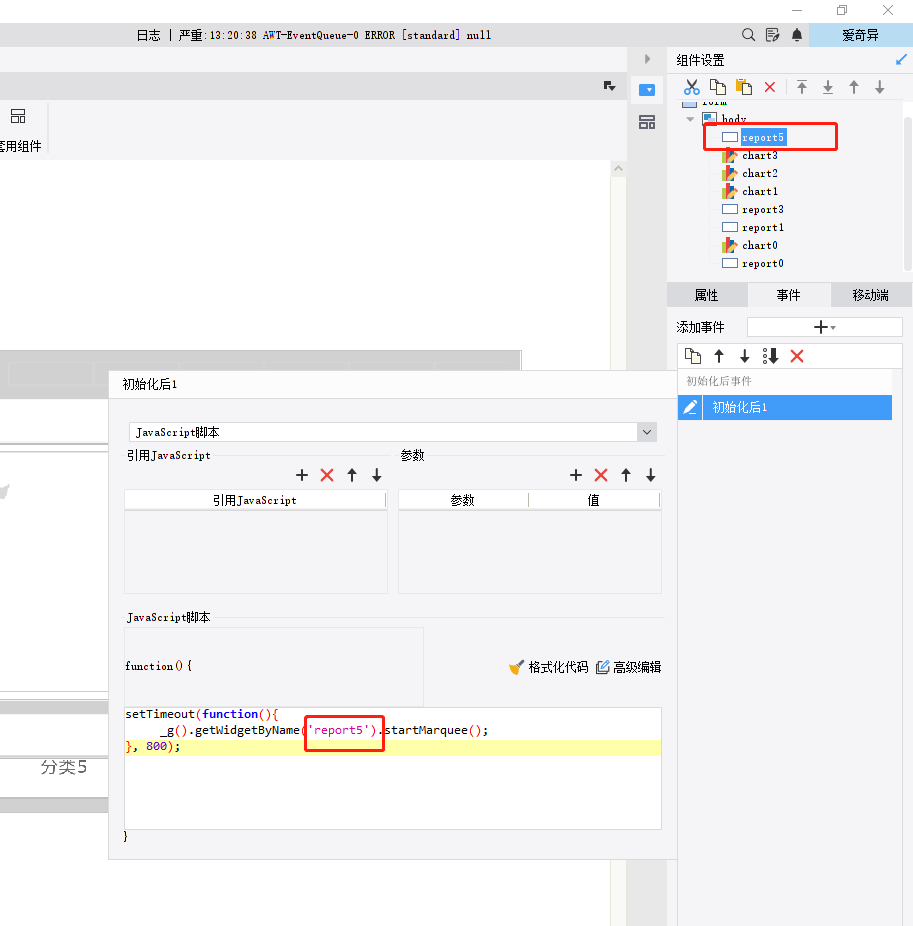
Task: Select the 初始化后1 event row
Action: 785,407
